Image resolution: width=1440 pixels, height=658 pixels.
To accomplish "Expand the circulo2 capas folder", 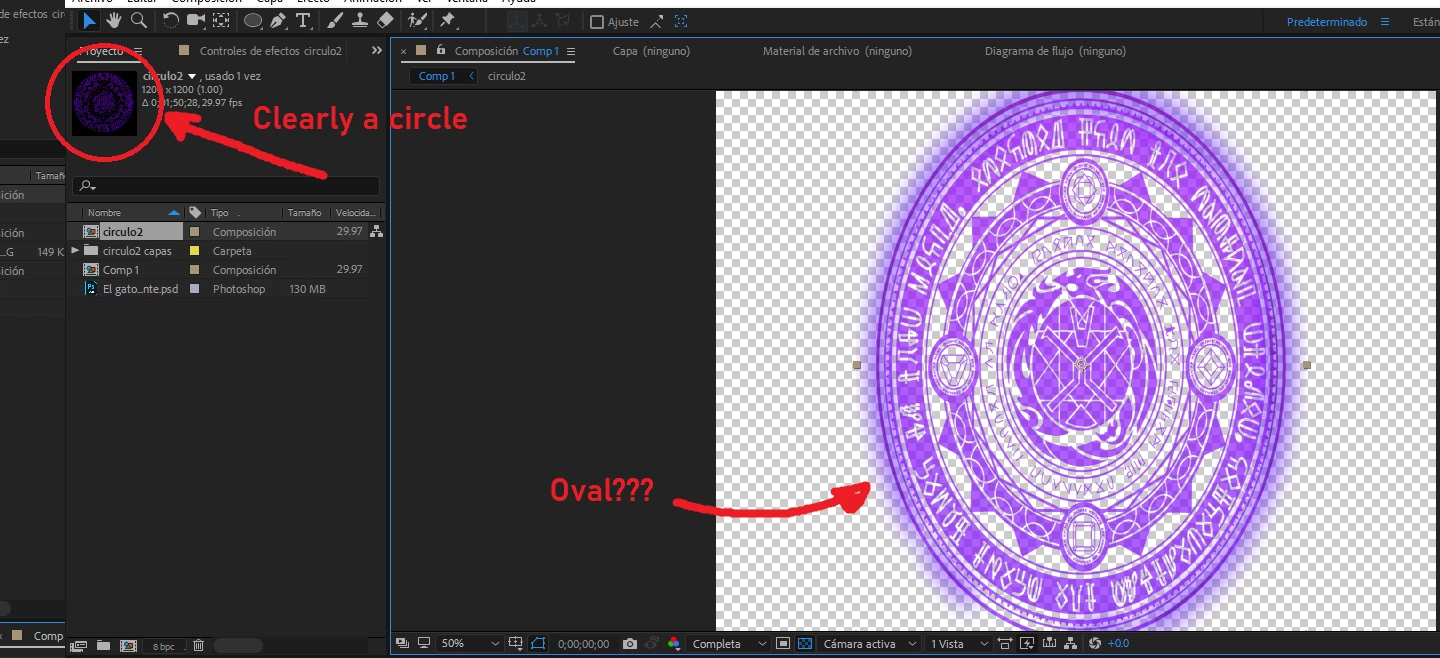I will click(75, 250).
